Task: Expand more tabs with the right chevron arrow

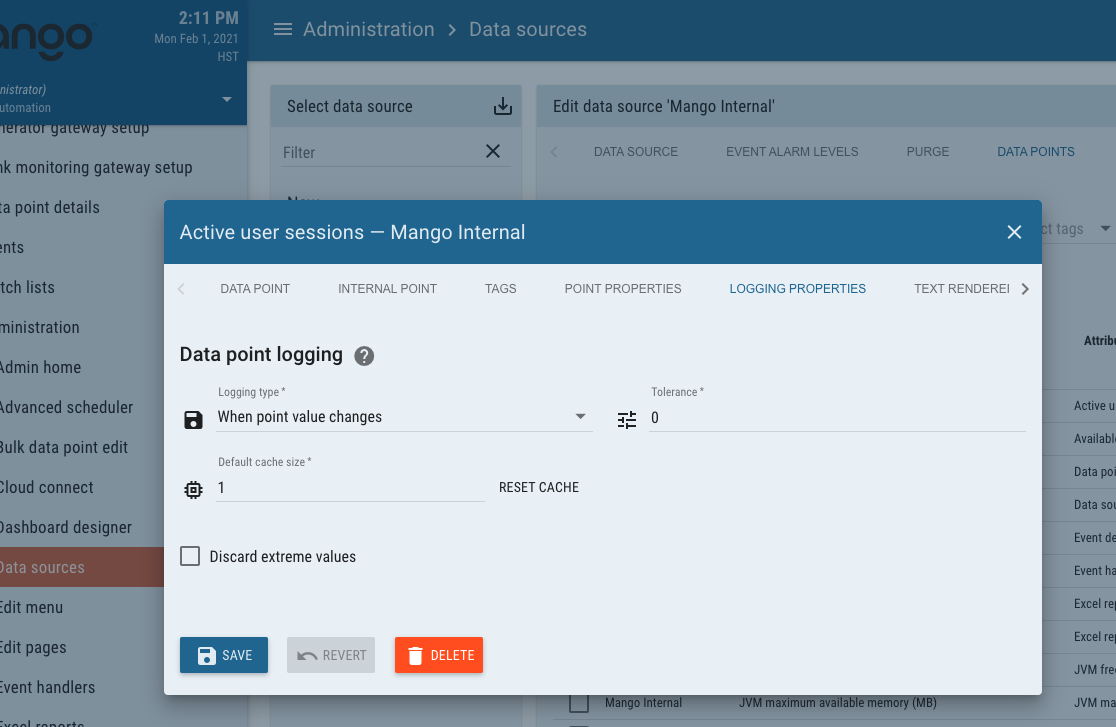Action: click(1025, 288)
